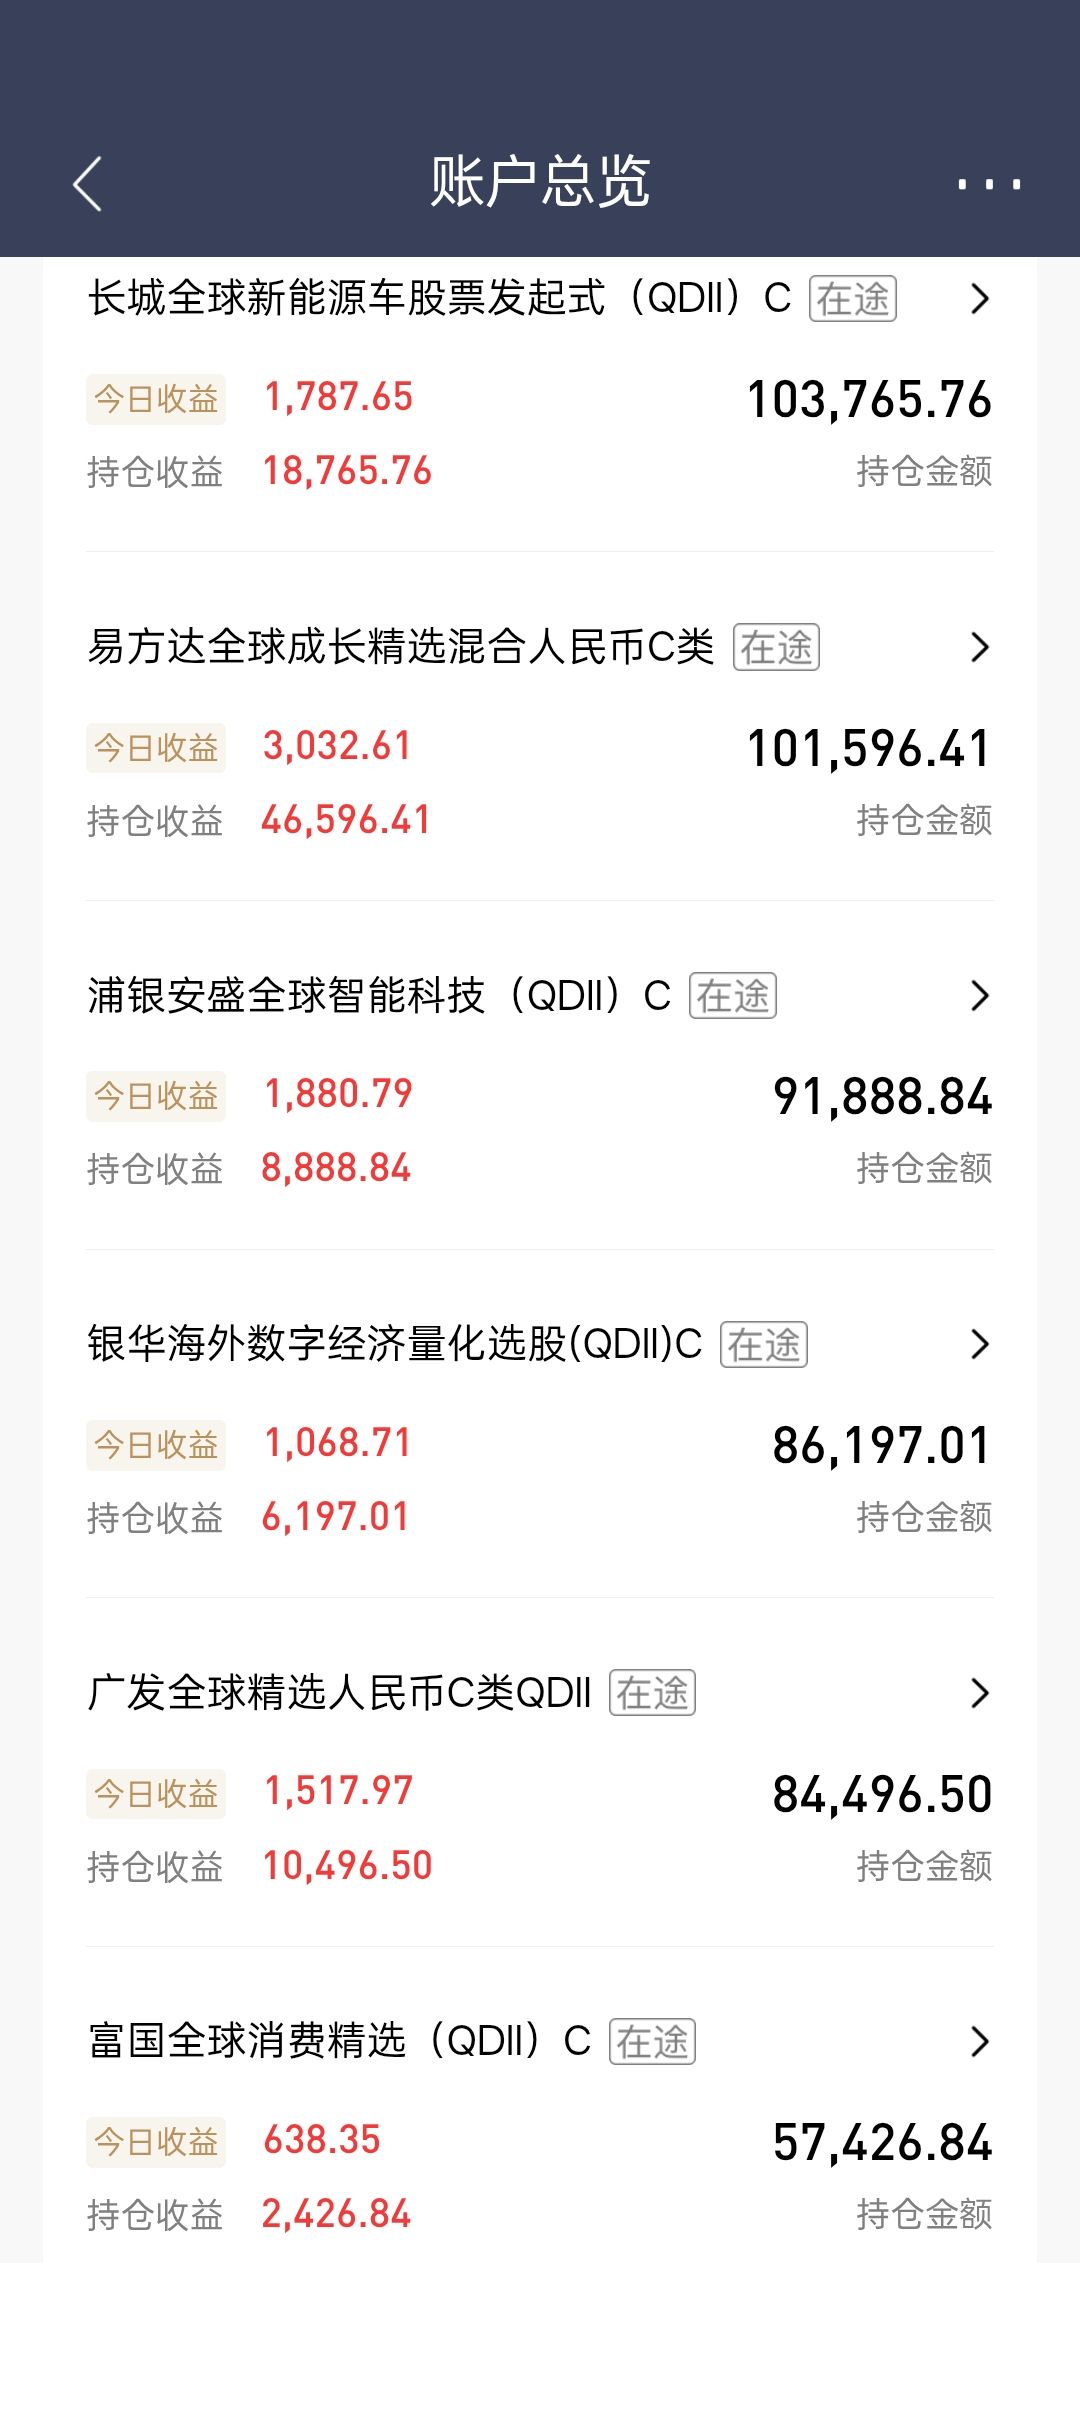Image resolution: width=1080 pixels, height=2412 pixels.
Task: Tap 在途 tag on 富国全球消费精选
Action: 652,2042
